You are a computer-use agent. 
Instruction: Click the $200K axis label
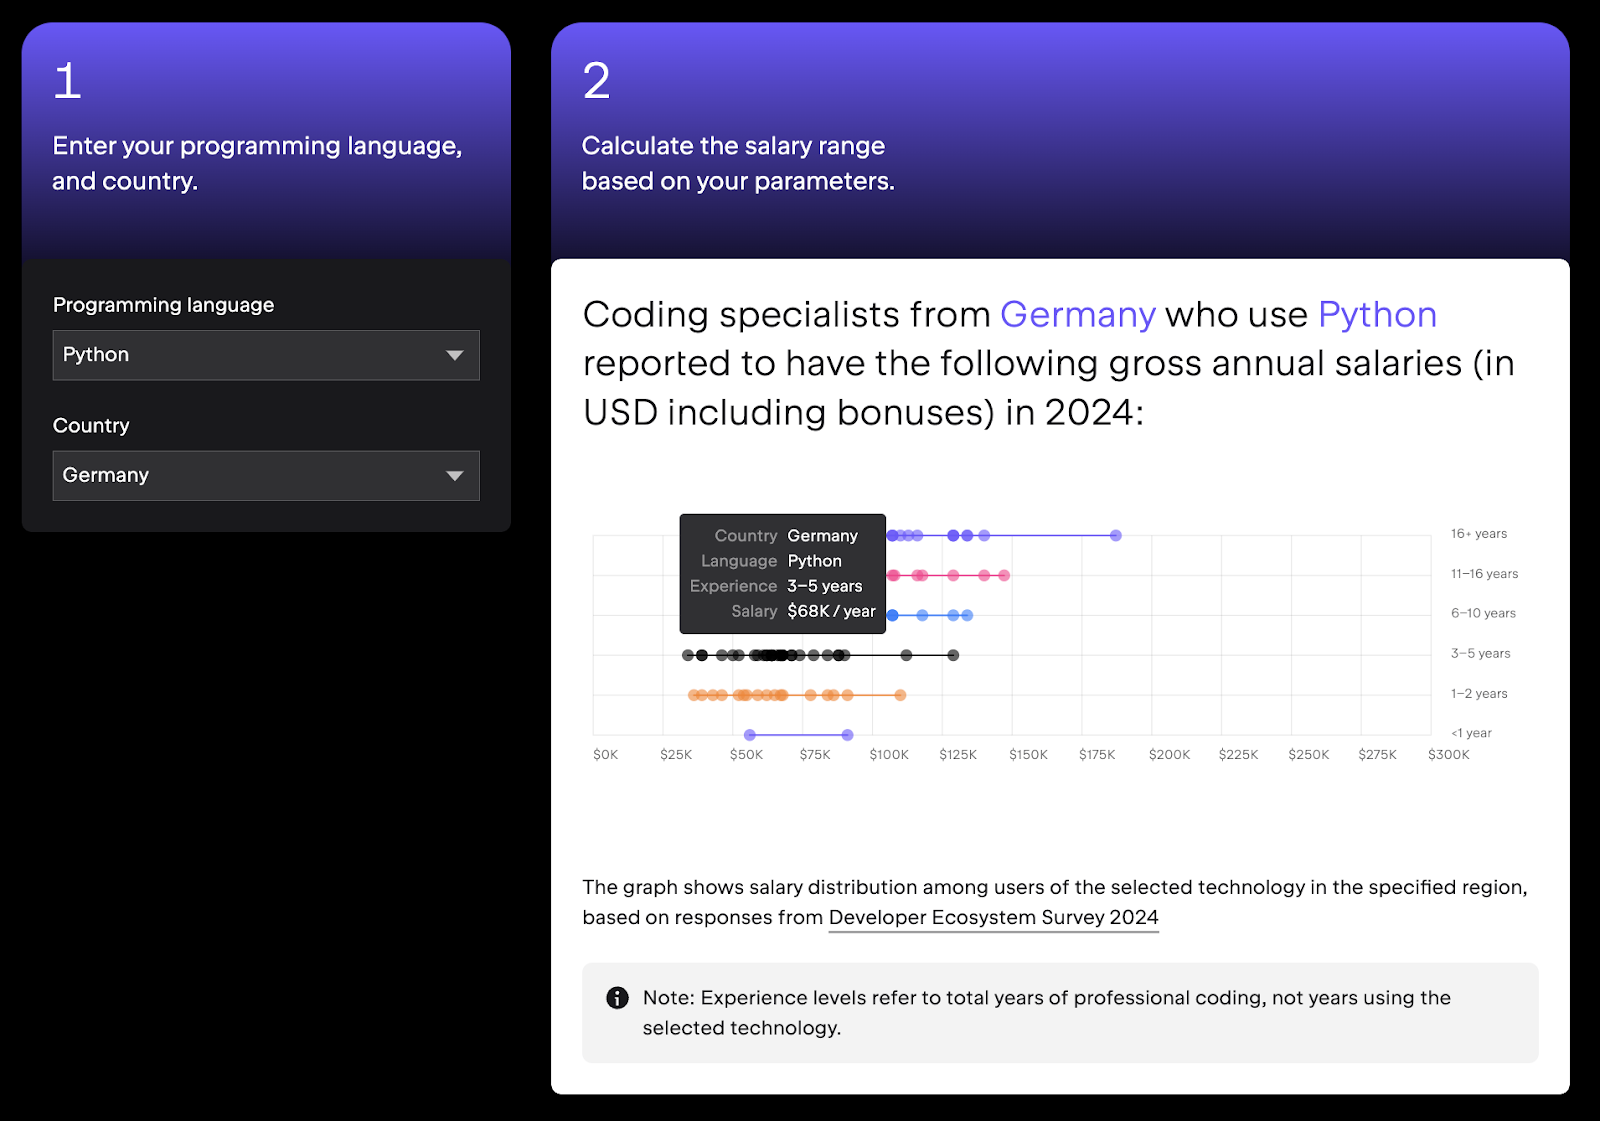[x=1169, y=755]
